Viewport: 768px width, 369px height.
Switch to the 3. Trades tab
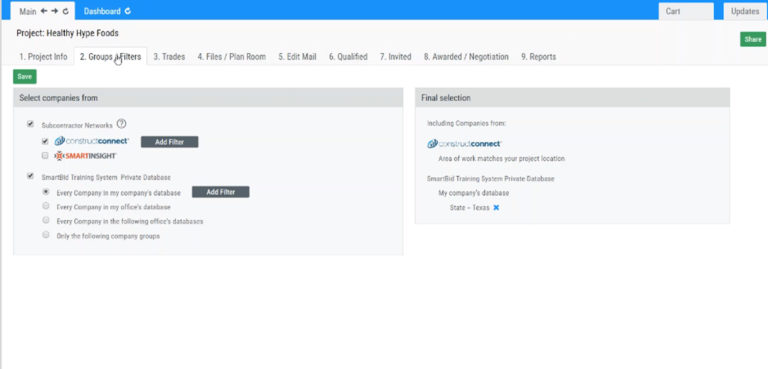coord(169,57)
